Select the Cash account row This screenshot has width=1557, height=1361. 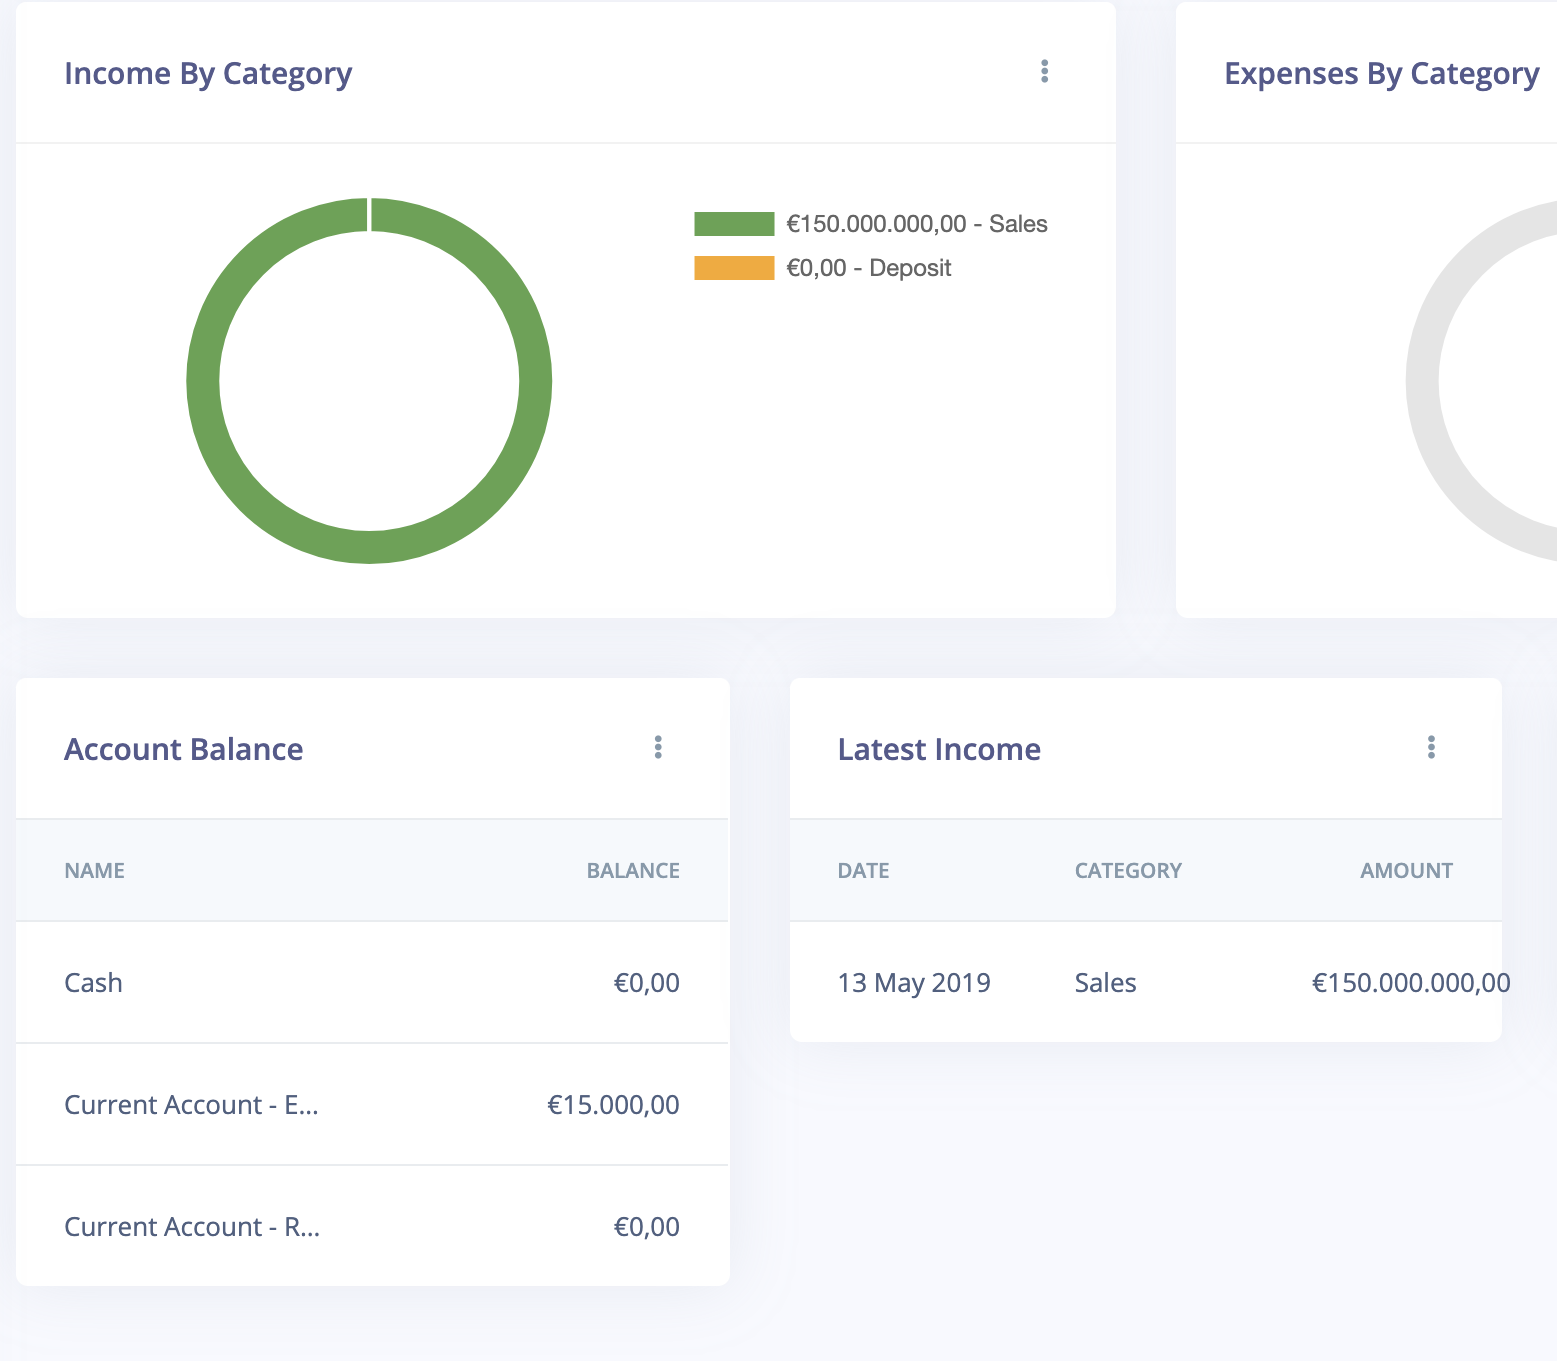pos(372,982)
